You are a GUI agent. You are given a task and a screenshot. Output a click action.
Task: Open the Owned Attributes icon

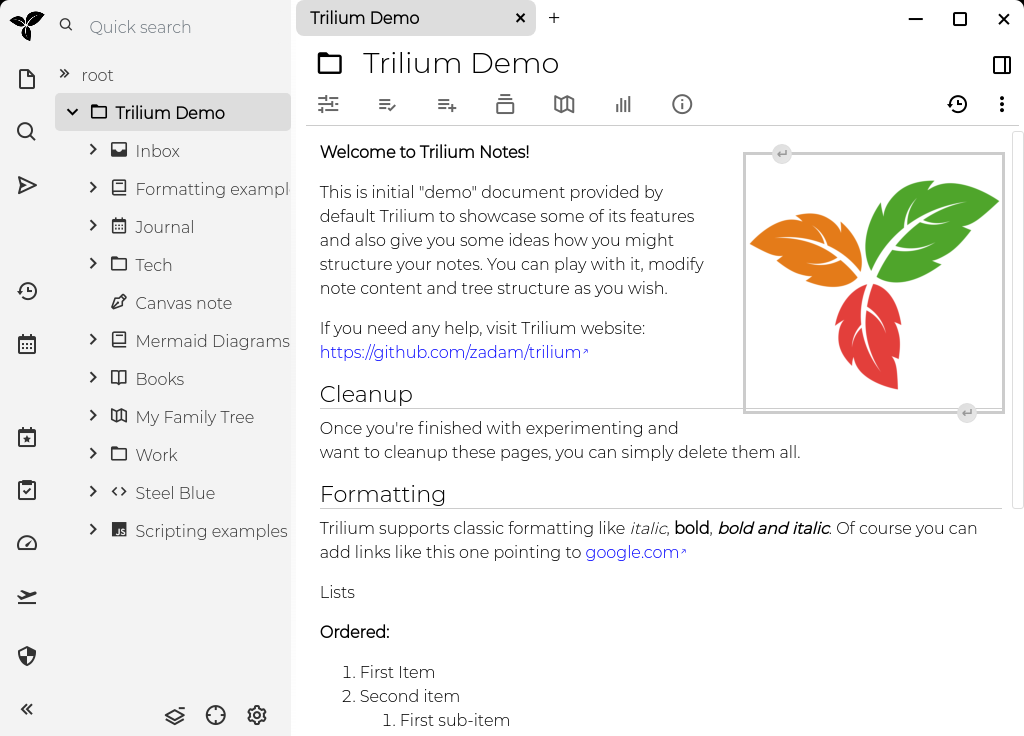(446, 103)
